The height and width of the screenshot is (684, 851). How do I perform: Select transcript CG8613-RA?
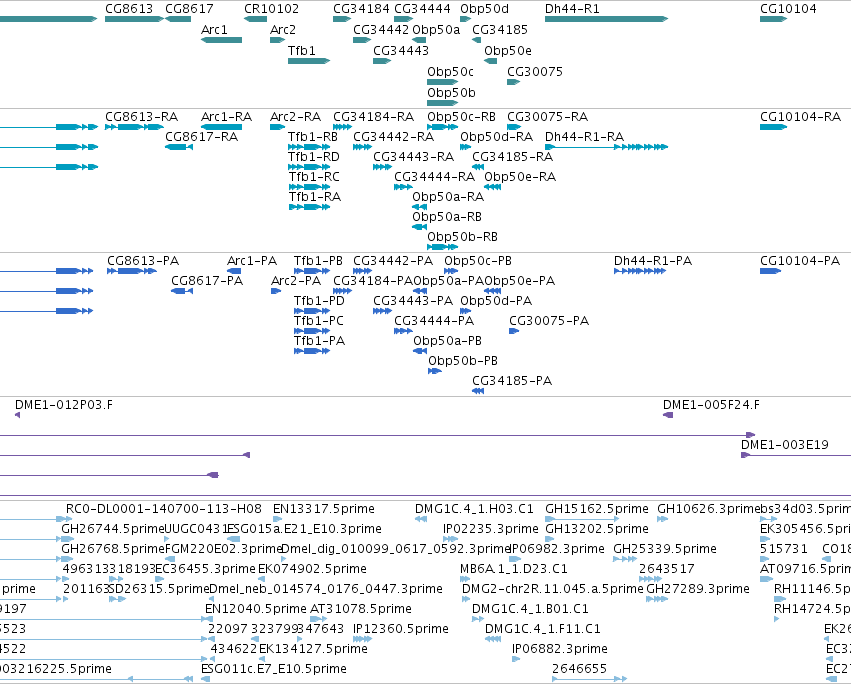pyautogui.click(x=134, y=127)
